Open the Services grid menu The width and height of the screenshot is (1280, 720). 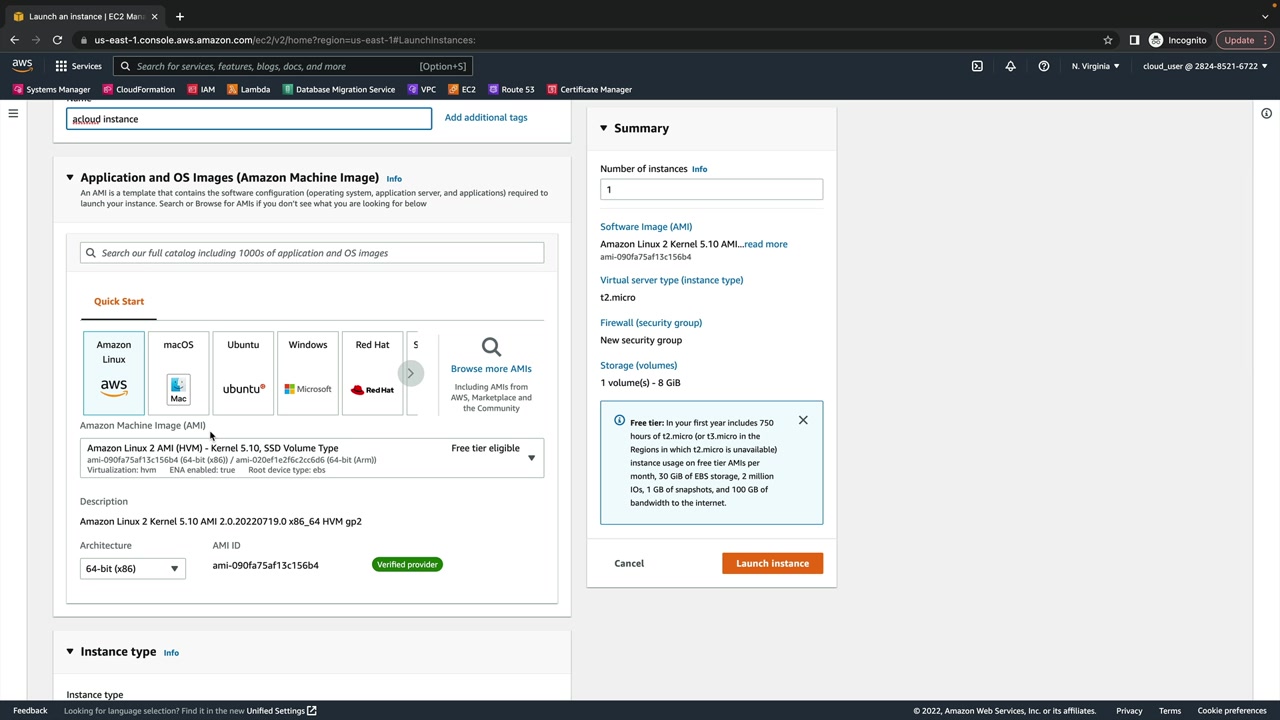pos(78,66)
